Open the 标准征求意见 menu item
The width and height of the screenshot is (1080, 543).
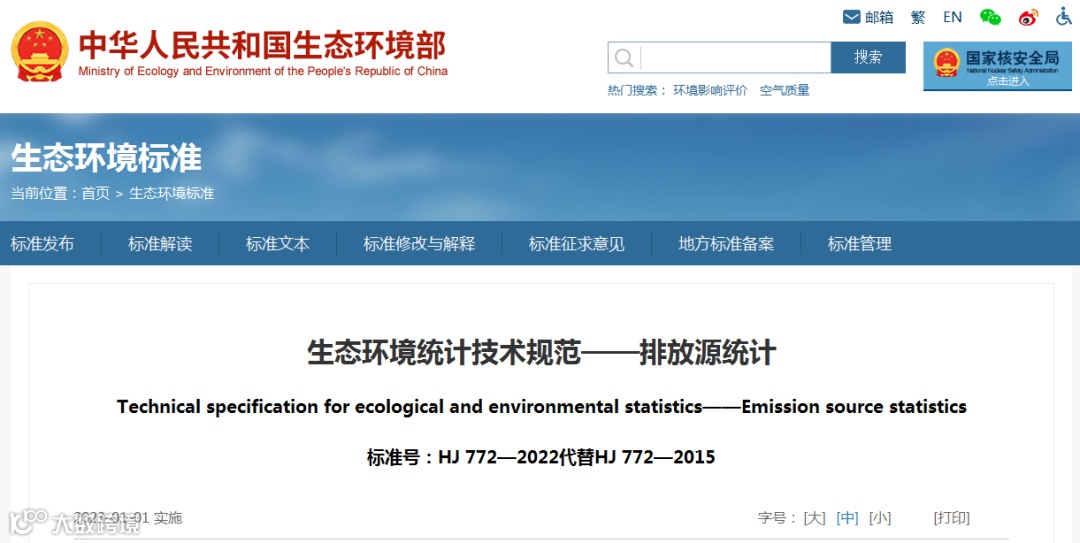(x=577, y=243)
